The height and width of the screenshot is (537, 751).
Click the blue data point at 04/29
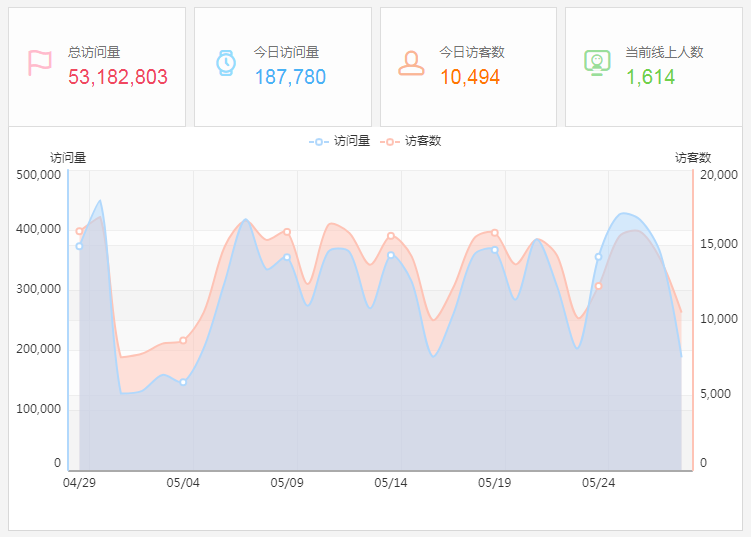79,246
